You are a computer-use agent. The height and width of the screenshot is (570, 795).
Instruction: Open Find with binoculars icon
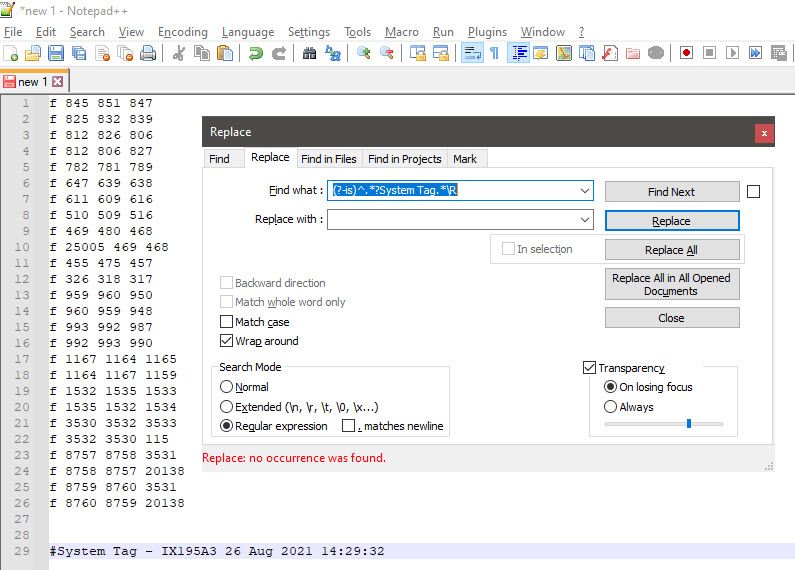click(309, 53)
